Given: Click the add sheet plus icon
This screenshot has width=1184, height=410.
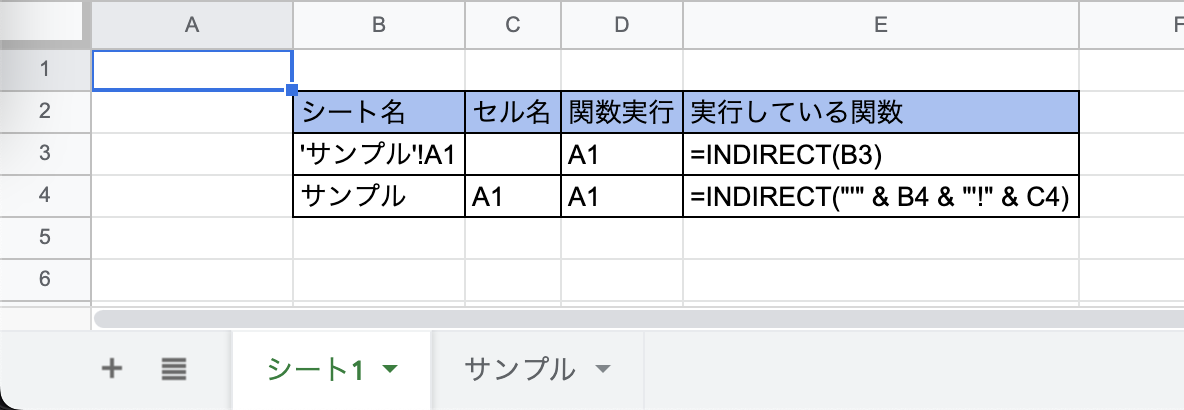Looking at the screenshot, I should [x=112, y=369].
